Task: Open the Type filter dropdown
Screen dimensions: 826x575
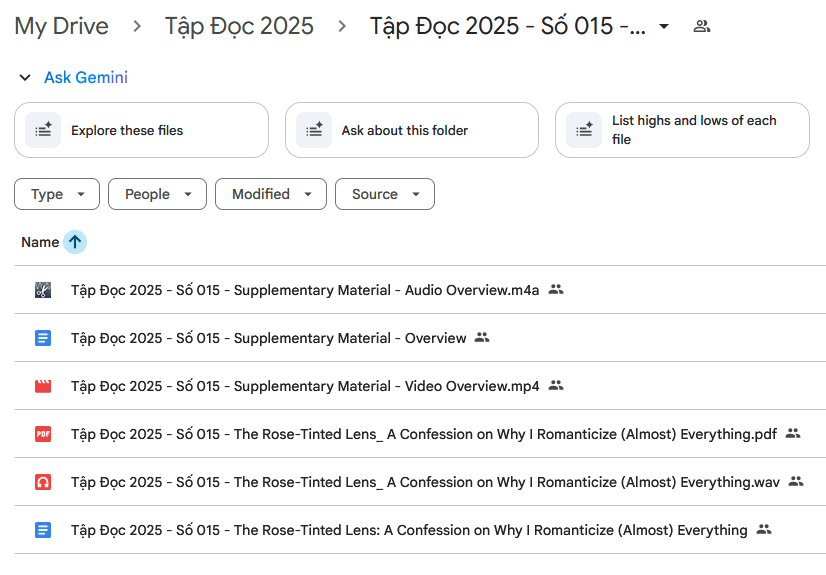Action: tap(57, 194)
